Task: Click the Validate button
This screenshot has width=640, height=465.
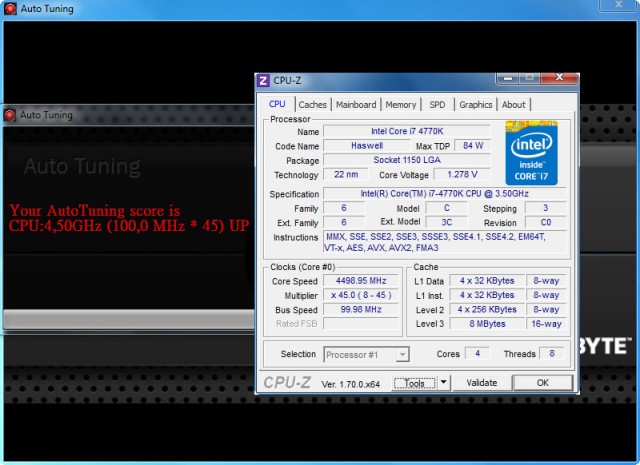Action: pyautogui.click(x=482, y=383)
